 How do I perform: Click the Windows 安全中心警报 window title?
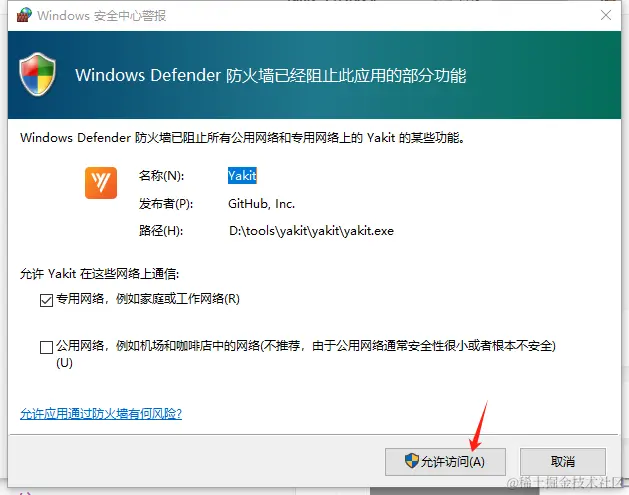(101, 16)
